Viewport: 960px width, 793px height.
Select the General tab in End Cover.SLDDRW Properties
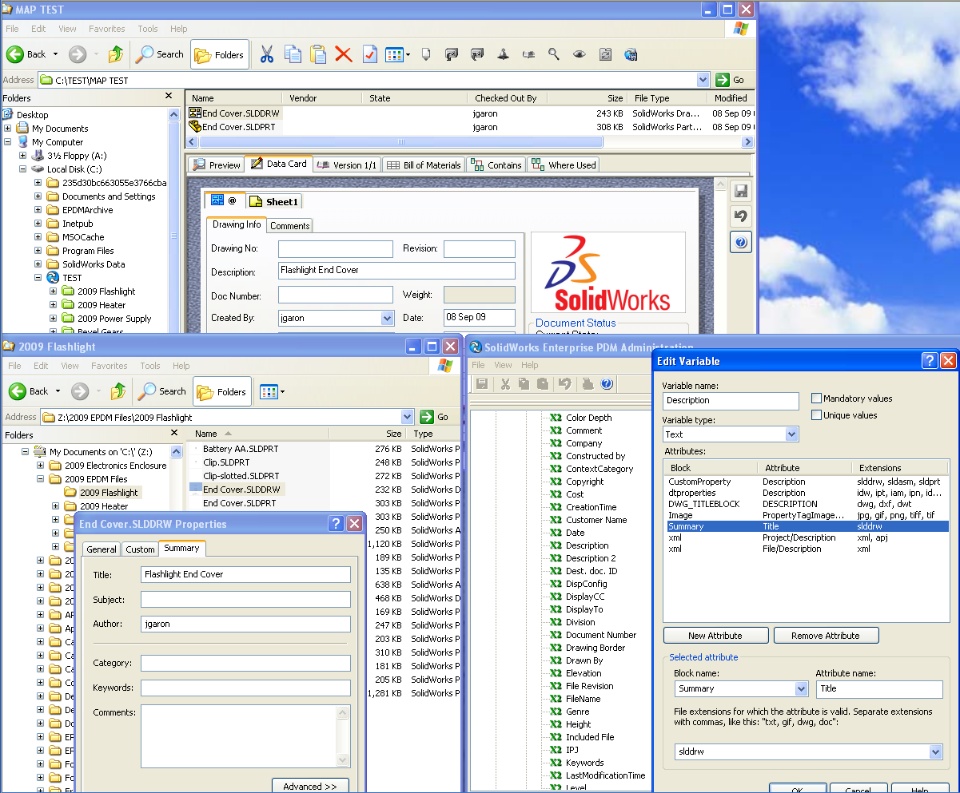pyautogui.click(x=101, y=549)
